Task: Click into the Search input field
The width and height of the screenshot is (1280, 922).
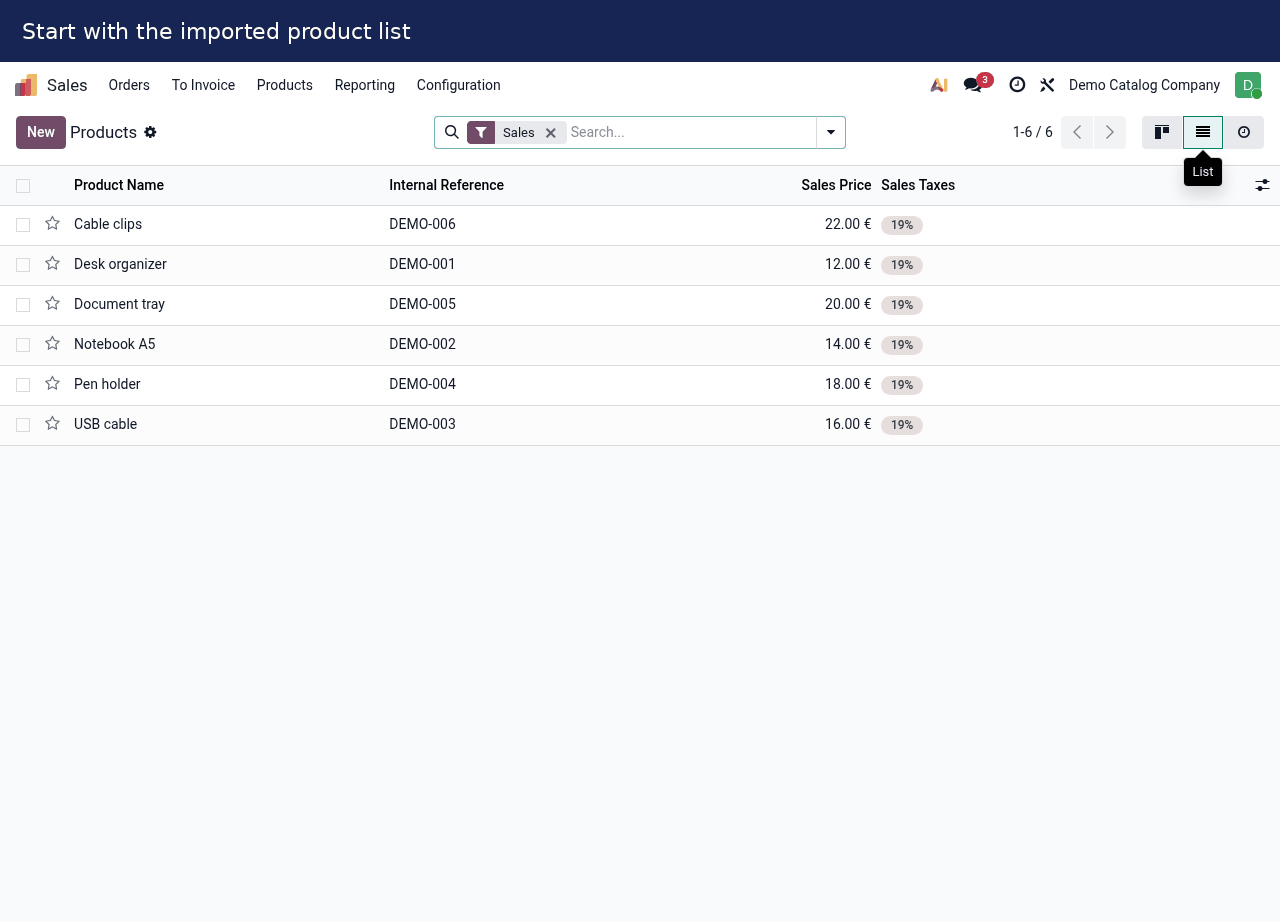Action: pos(691,132)
